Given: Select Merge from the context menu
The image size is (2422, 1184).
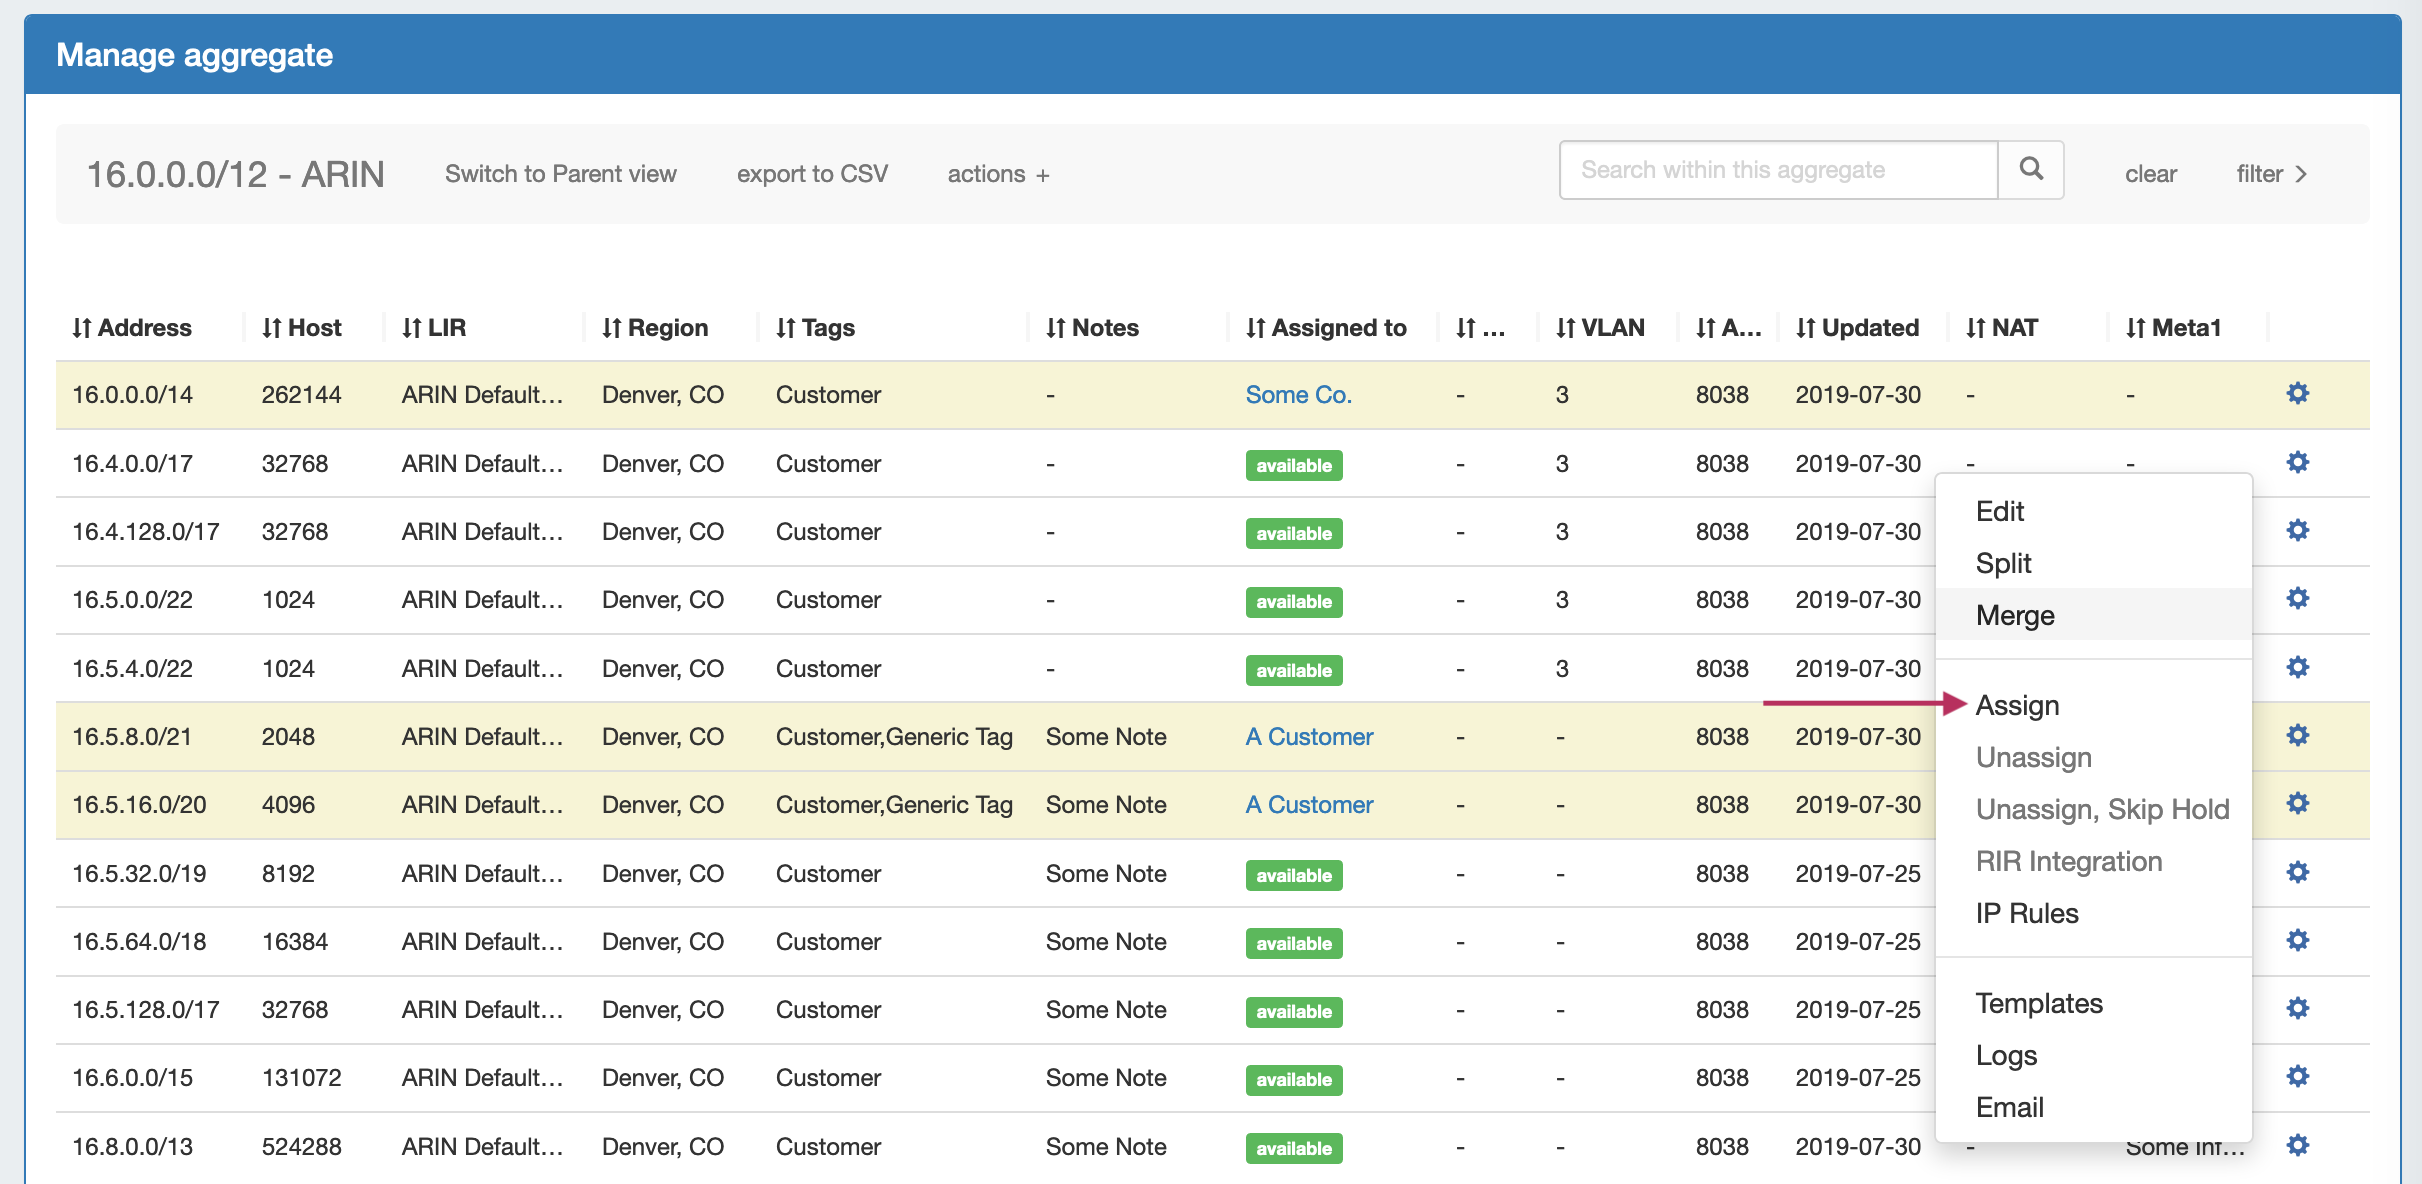Looking at the screenshot, I should tap(2015, 616).
